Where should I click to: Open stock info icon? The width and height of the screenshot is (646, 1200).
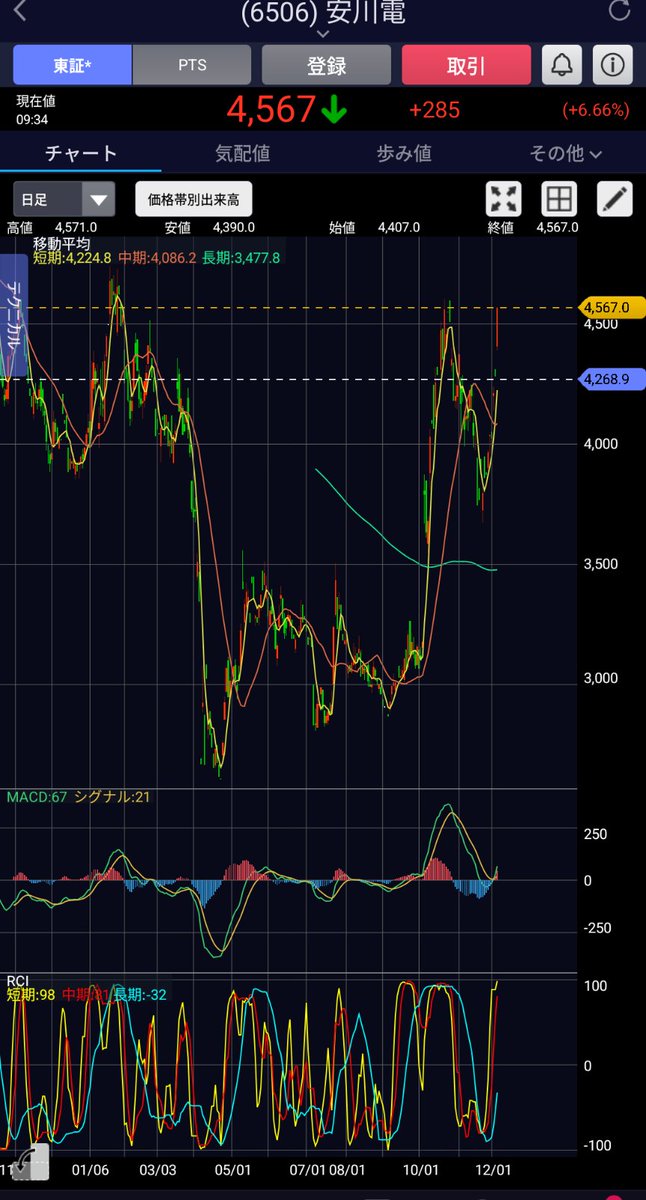click(613, 65)
